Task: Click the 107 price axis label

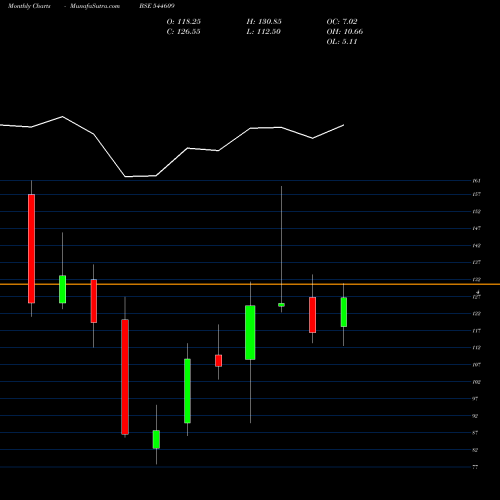Action: pyautogui.click(x=476, y=365)
